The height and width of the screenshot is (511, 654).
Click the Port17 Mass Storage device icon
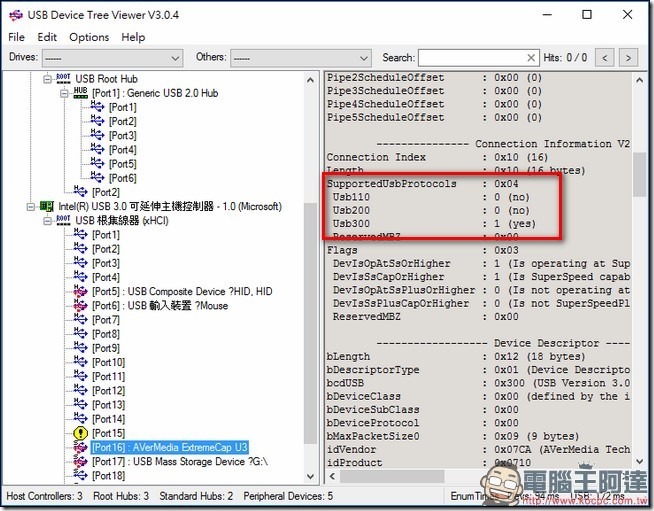click(x=80, y=461)
